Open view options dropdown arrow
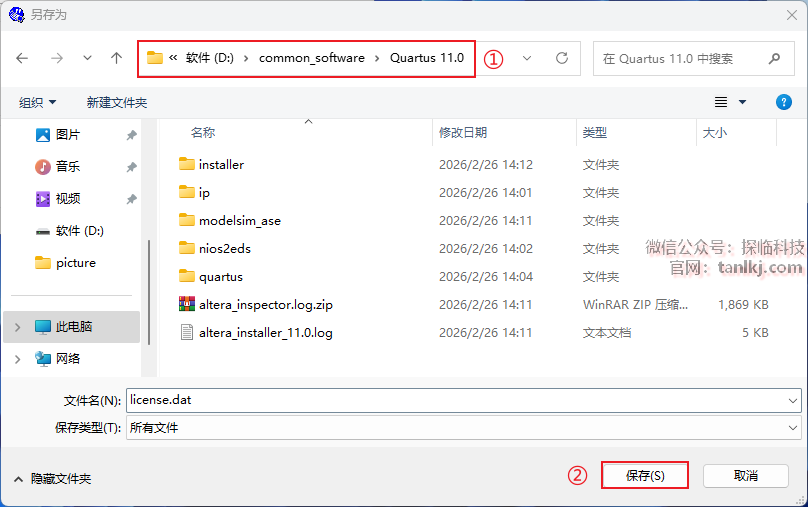 (743, 103)
